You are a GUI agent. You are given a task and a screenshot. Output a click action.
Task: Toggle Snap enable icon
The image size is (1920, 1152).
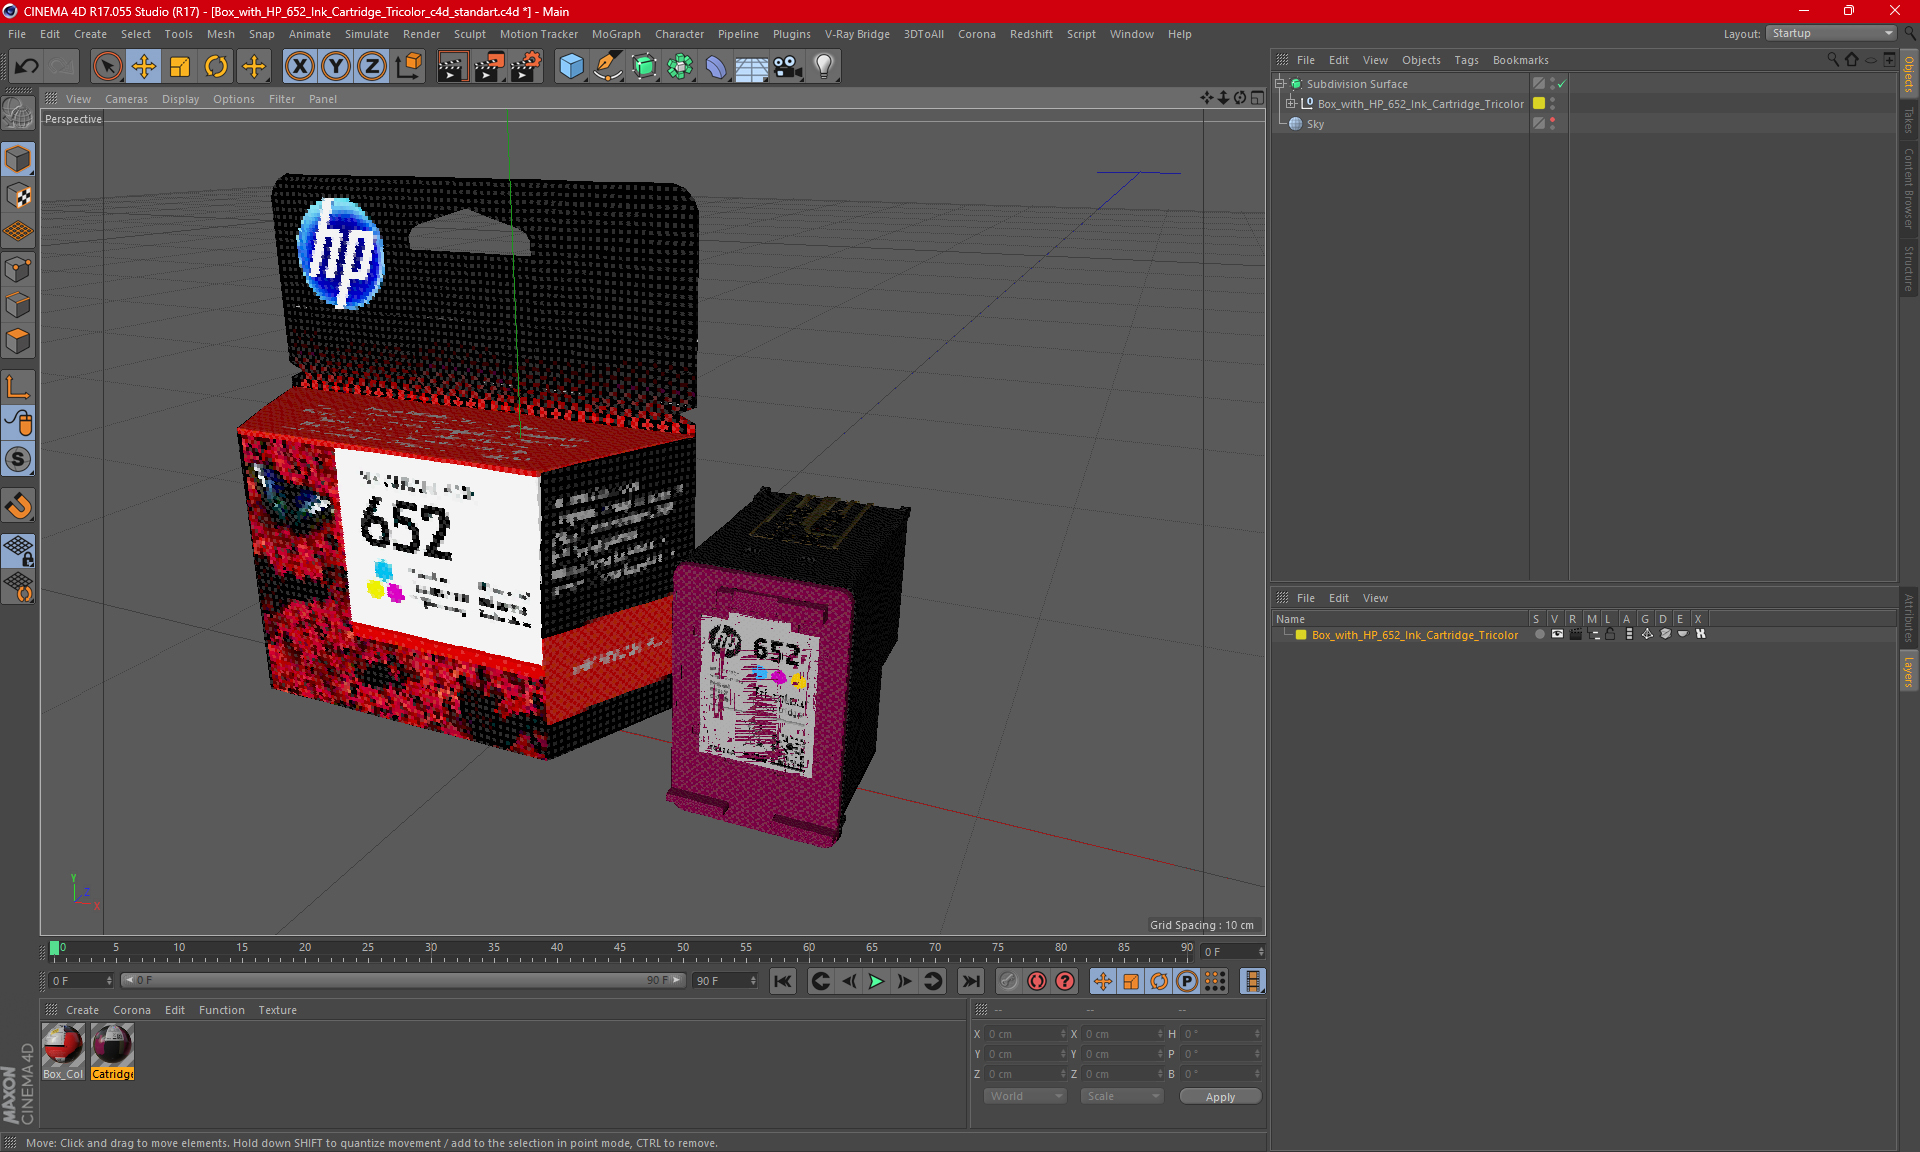18,460
